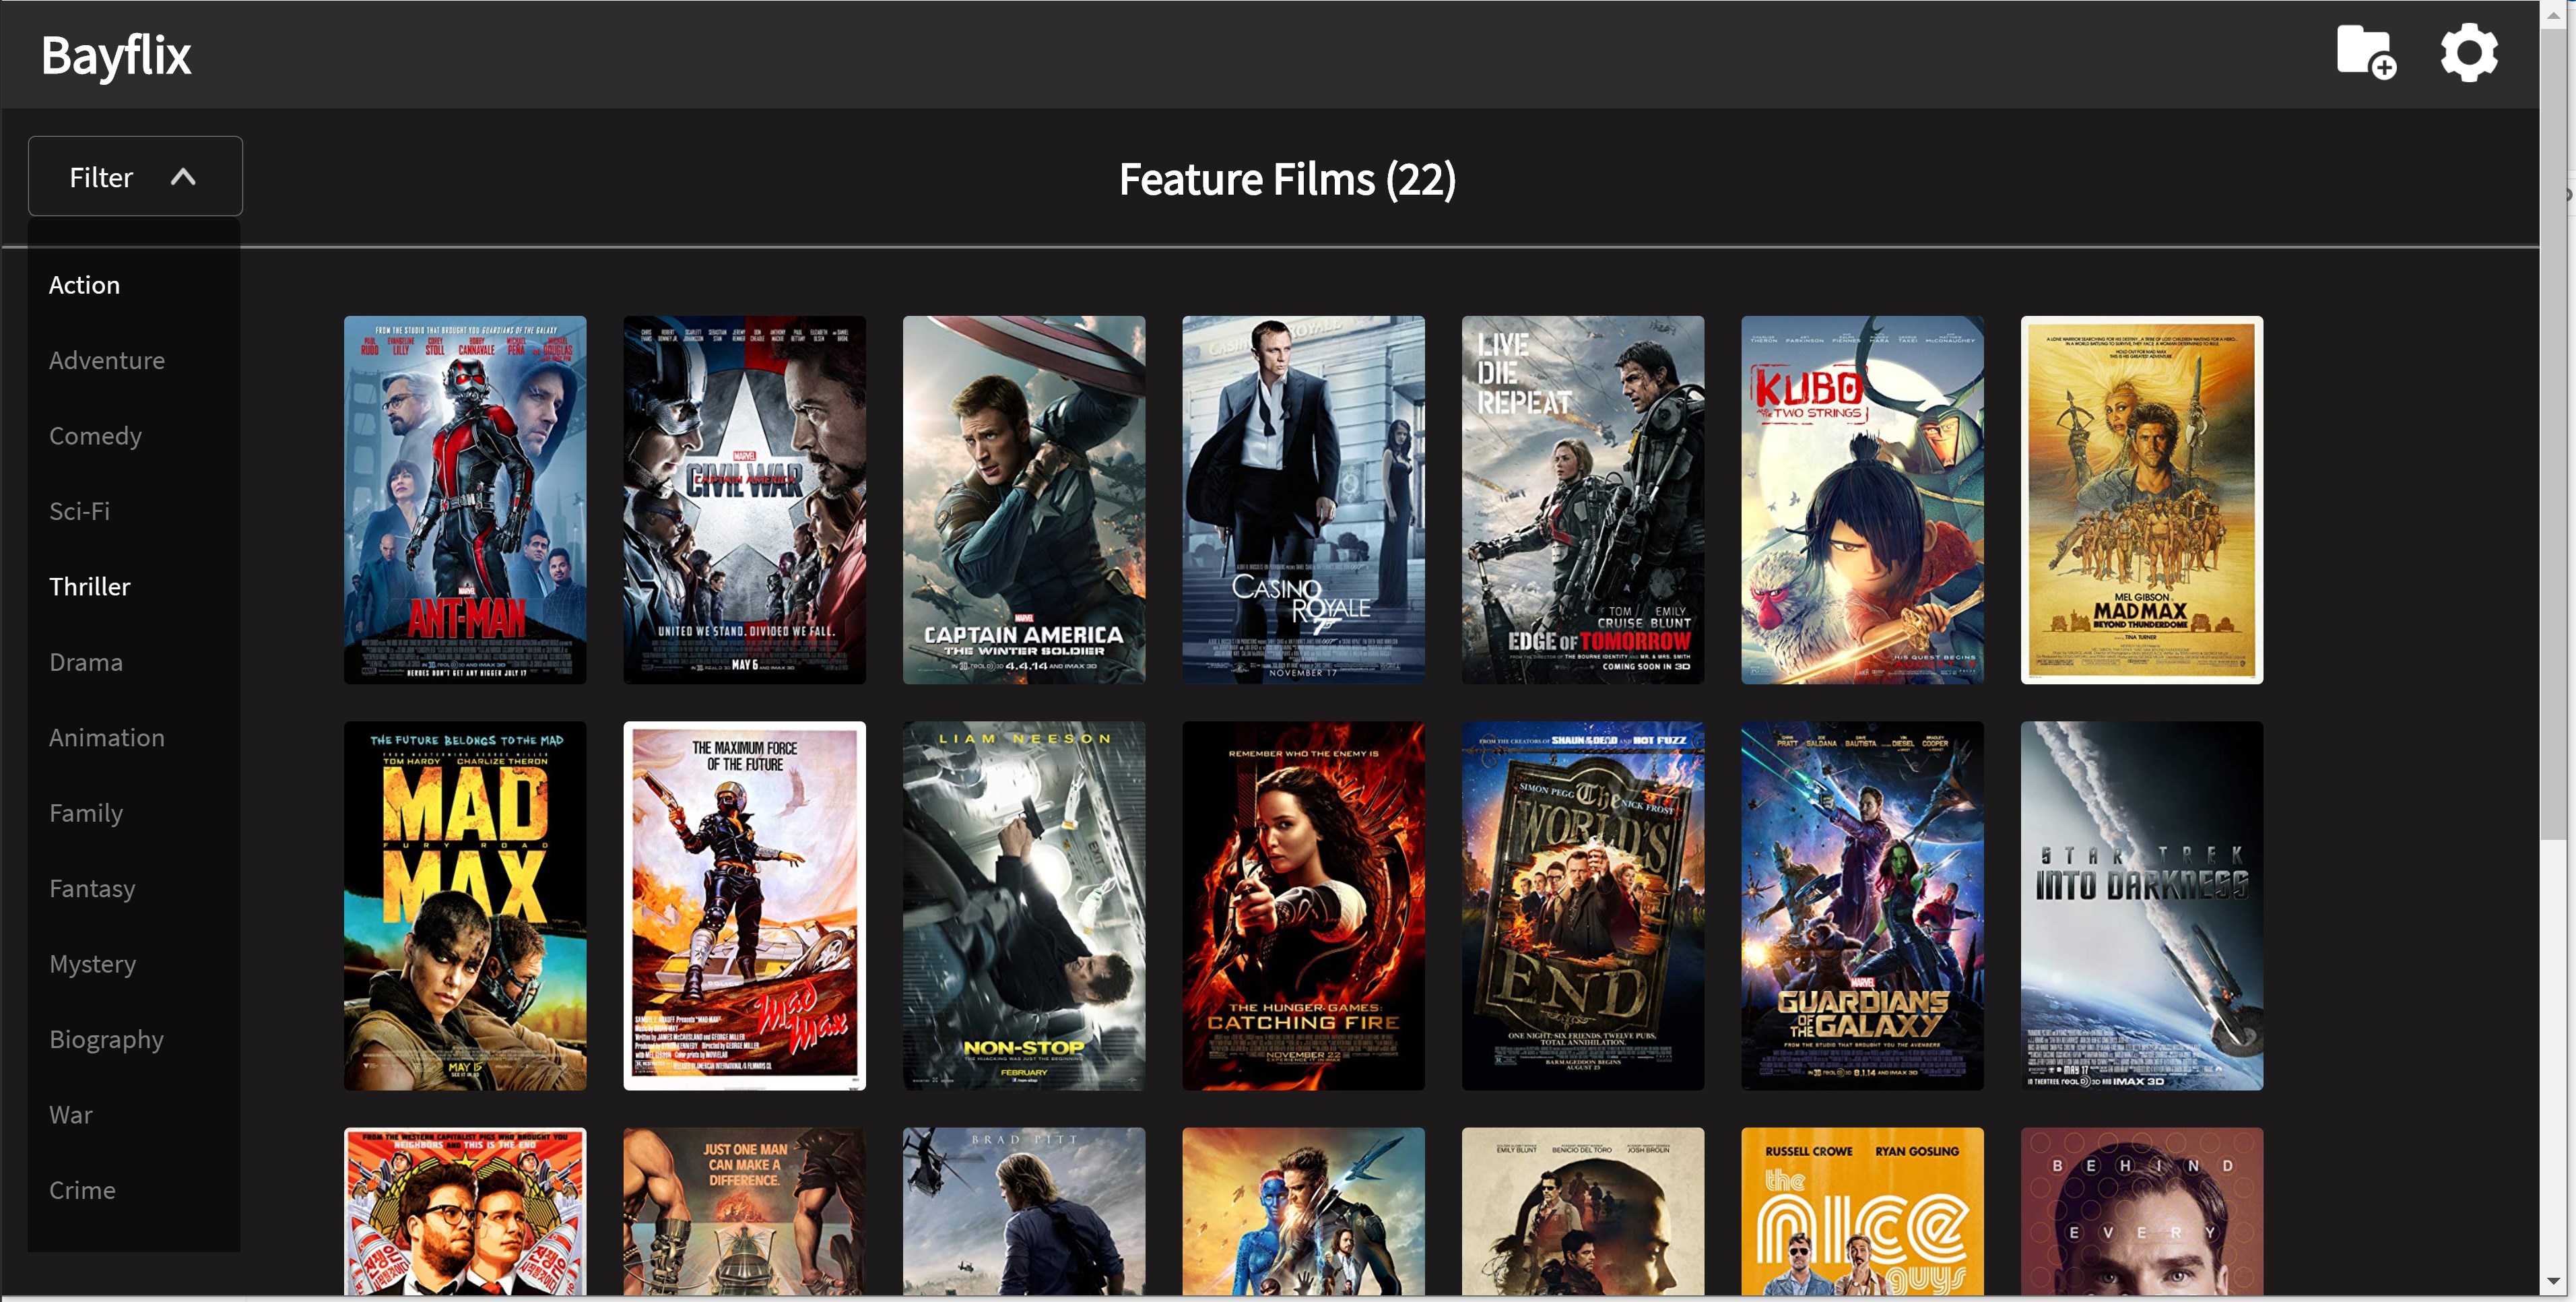Select the Mad Max Fury Road poster
The image size is (2576, 1302).
coord(465,906)
